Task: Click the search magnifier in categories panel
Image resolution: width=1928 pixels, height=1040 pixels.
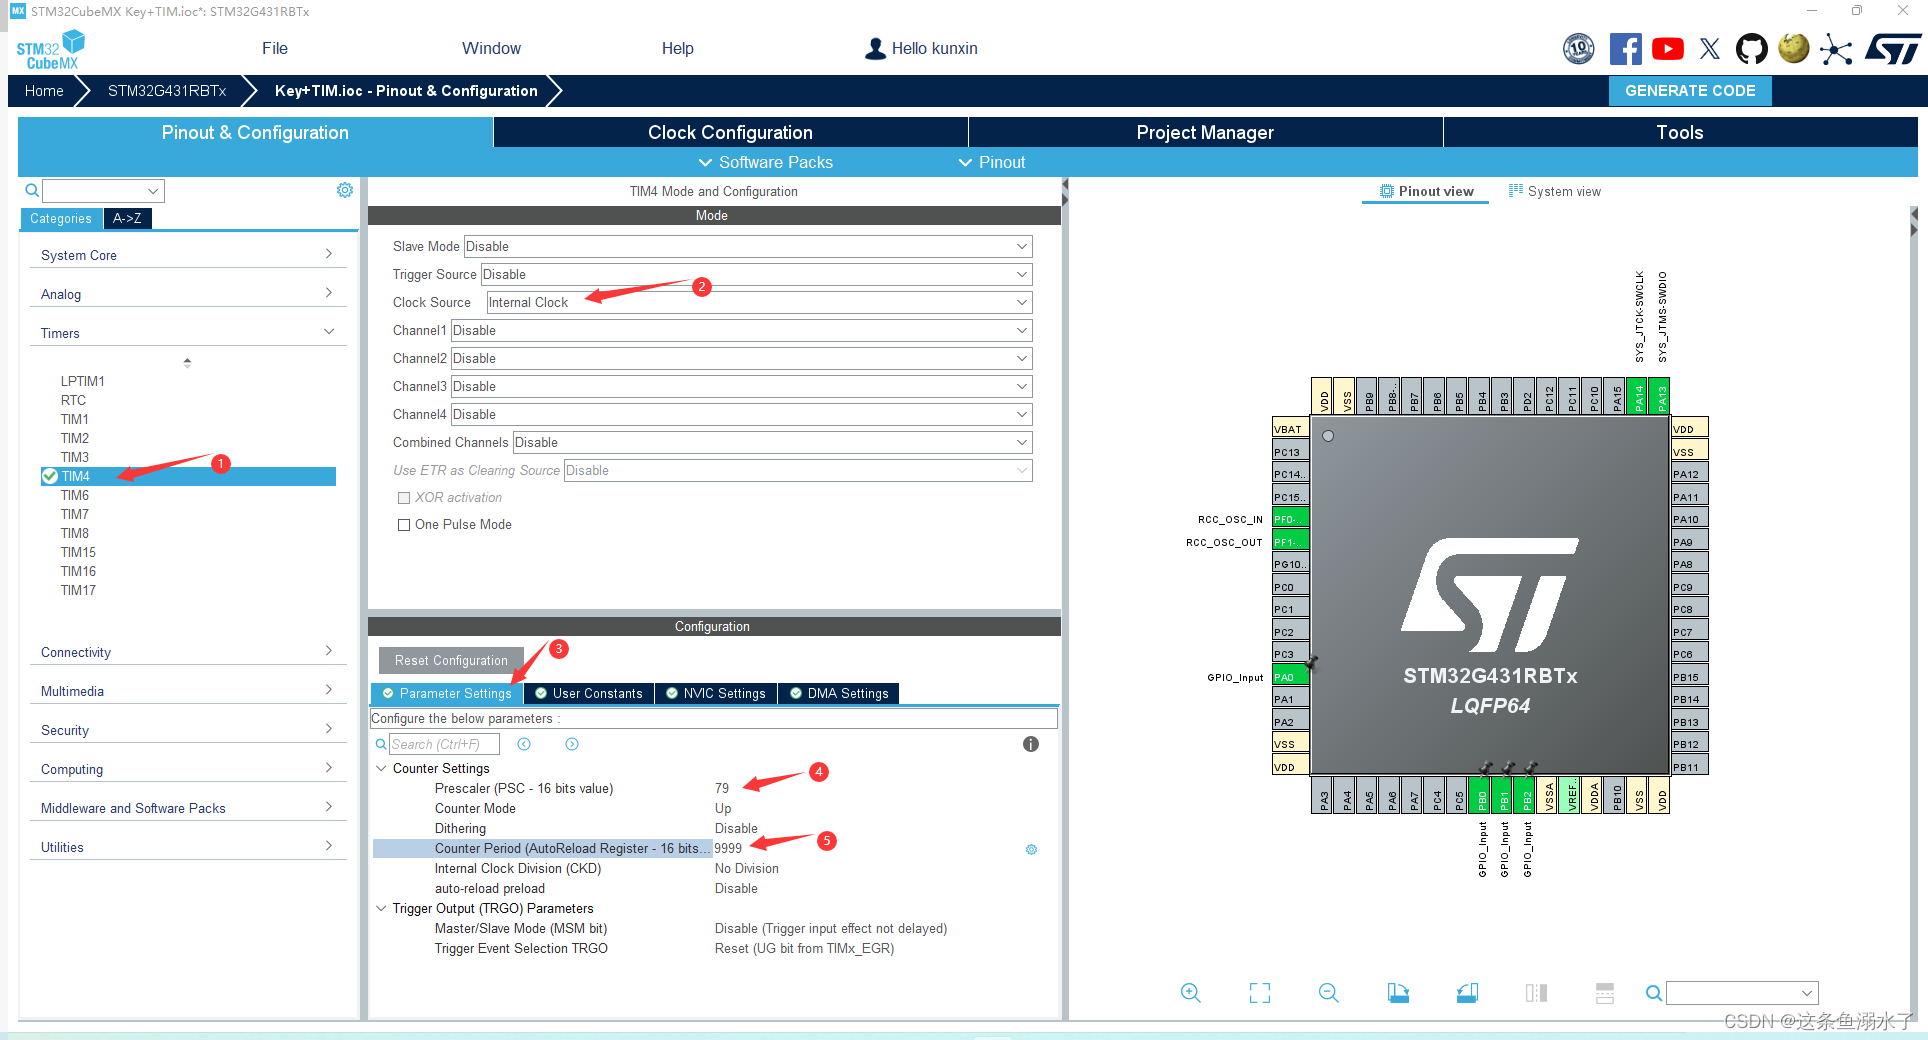Action: coord(32,190)
